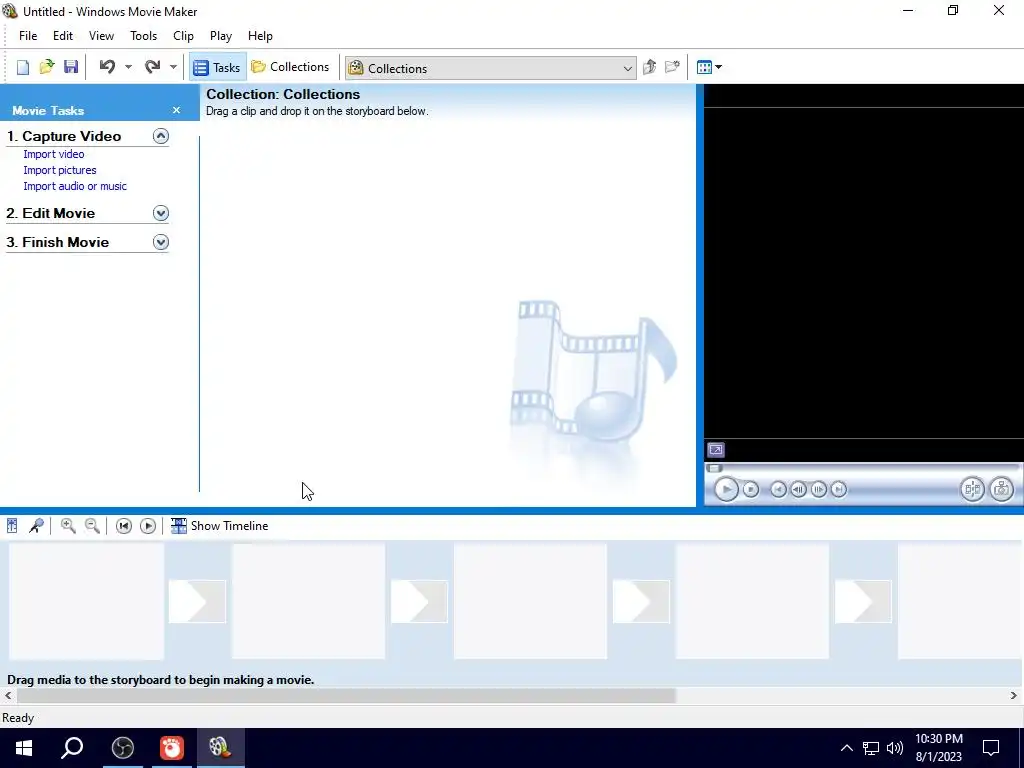Screen dimensions: 1024x768
Task: Toggle the Collections pane button
Action: coord(291,67)
